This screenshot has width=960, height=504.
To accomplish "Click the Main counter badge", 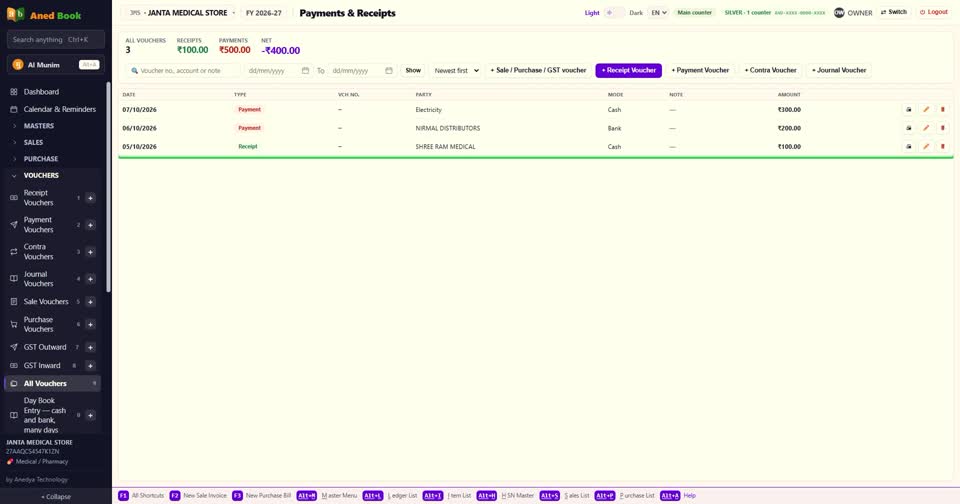I will click(x=694, y=12).
